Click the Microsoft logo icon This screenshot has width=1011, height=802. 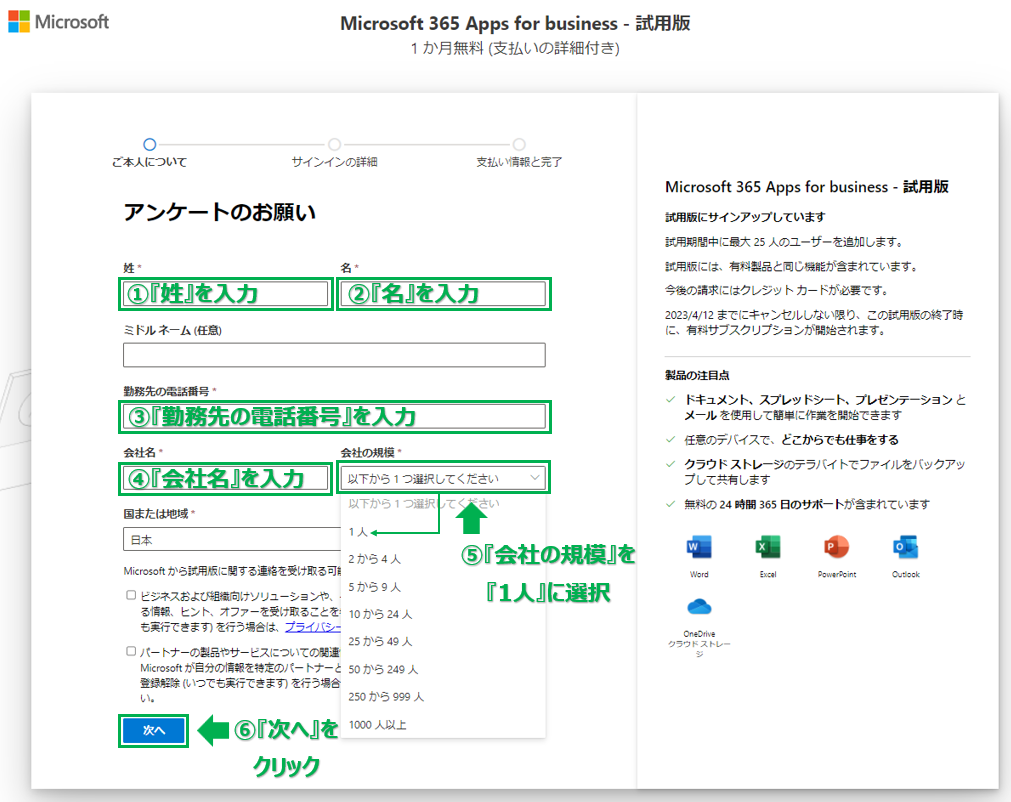click(19, 21)
